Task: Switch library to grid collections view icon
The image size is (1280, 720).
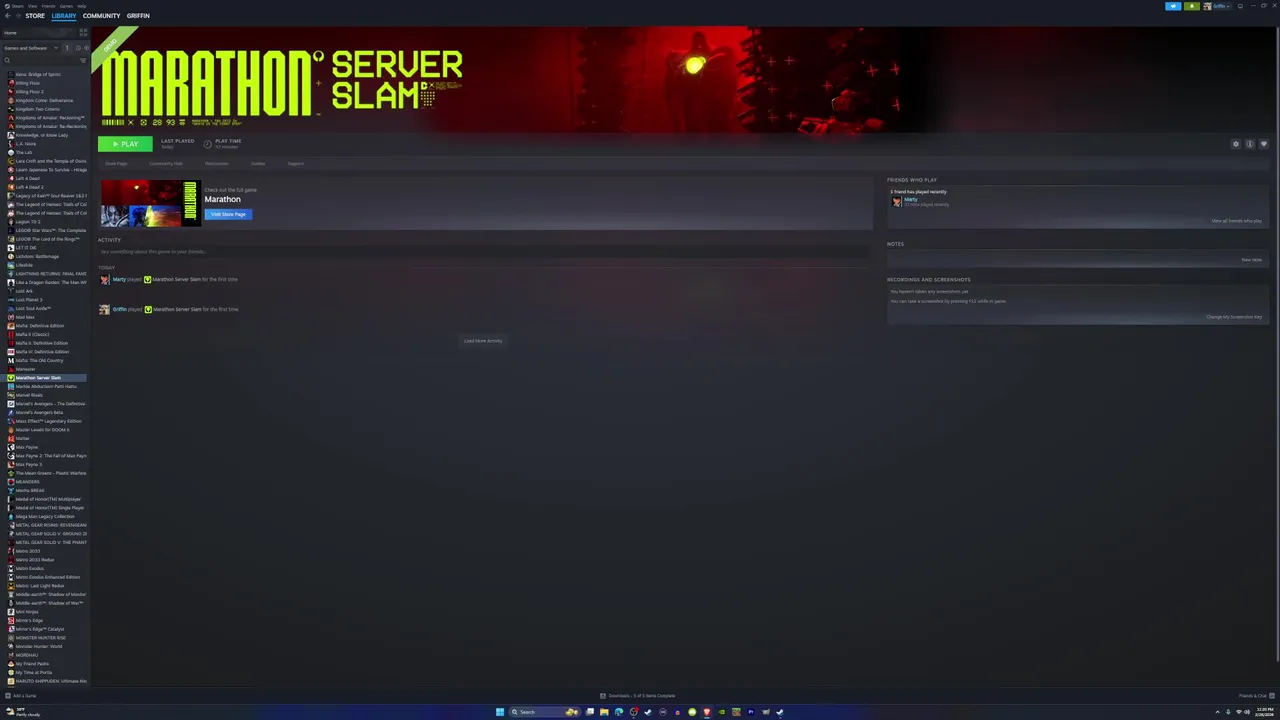Action: click(x=83, y=33)
